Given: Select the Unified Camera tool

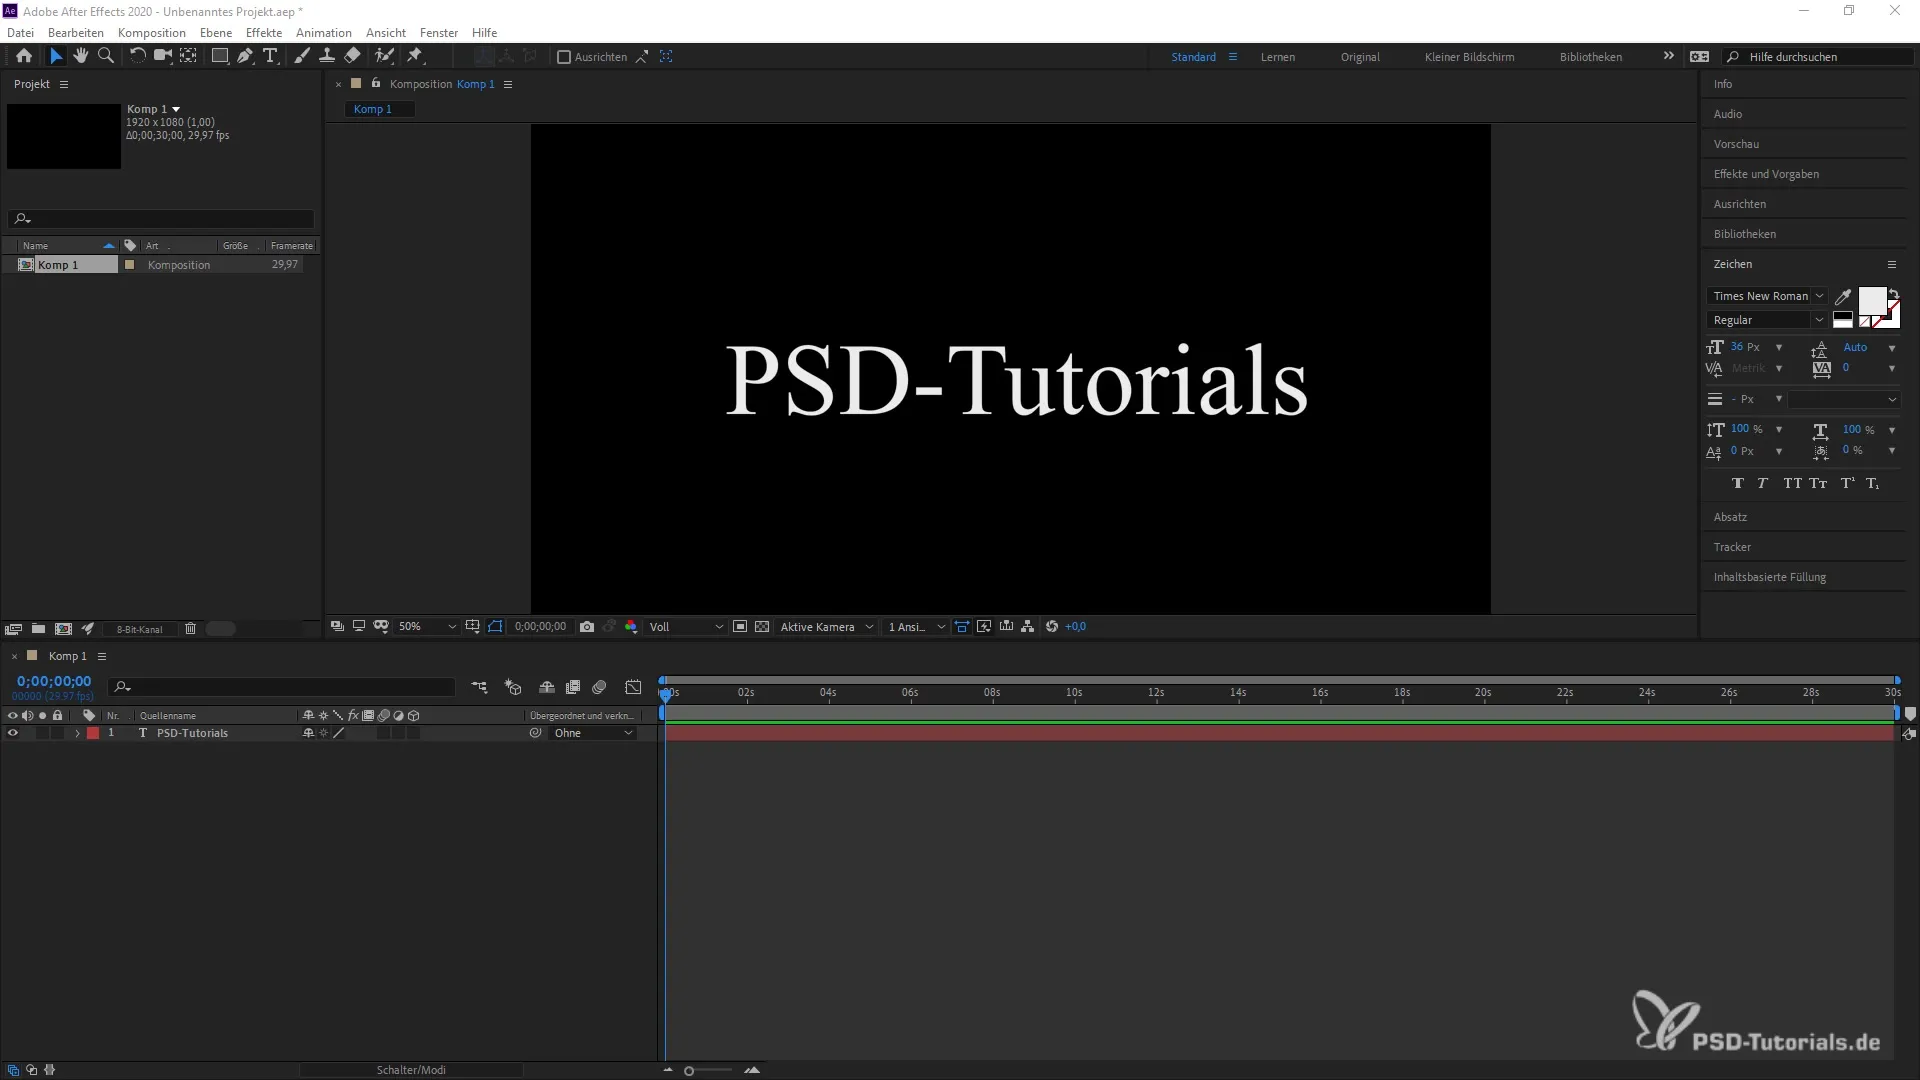Looking at the screenshot, I should (x=162, y=56).
